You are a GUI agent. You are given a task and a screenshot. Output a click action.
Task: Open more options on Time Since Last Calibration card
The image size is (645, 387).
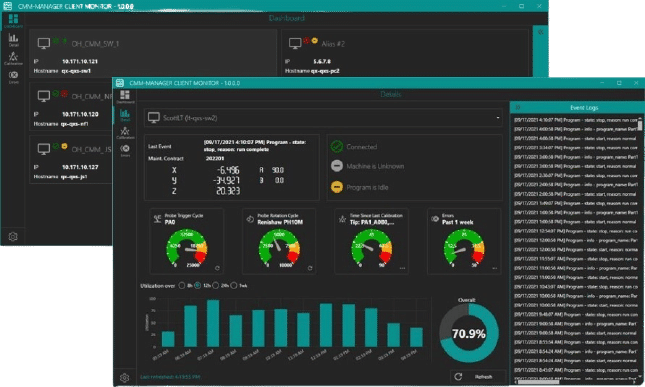pyautogui.click(x=402, y=268)
